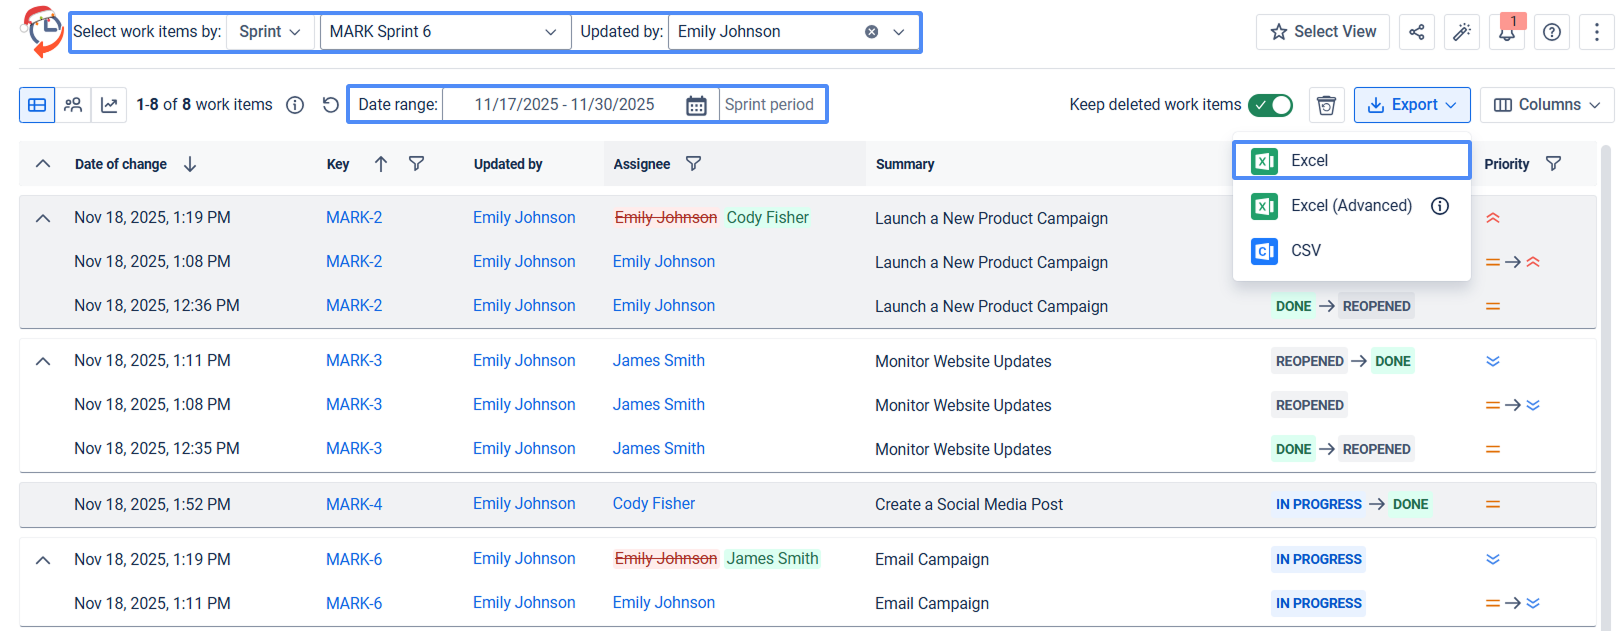Screen dimensions: 1618x631
Task: Open the vertical three-dot more menu
Action: pyautogui.click(x=1597, y=32)
